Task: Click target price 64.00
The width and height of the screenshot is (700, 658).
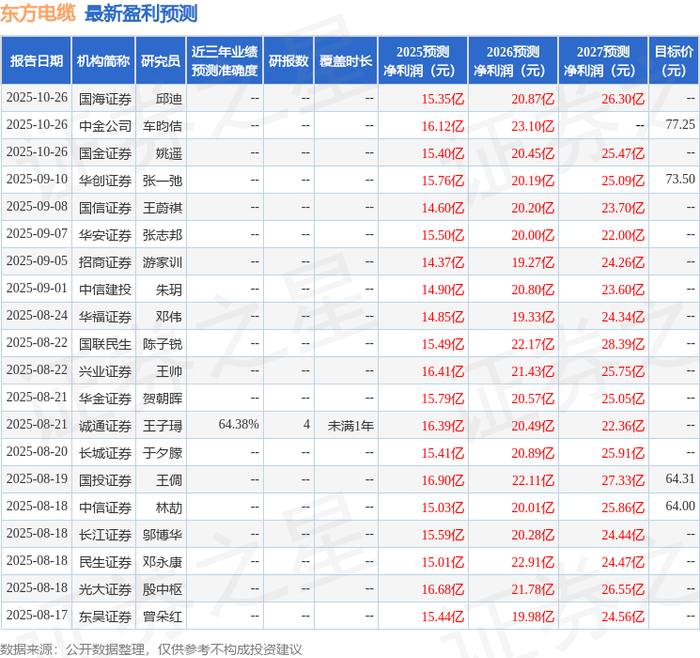Action: [680, 505]
